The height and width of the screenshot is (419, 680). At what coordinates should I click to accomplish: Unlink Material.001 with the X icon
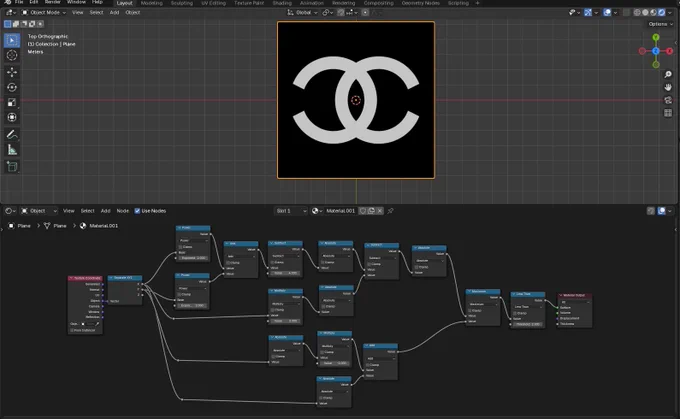[x=380, y=211]
